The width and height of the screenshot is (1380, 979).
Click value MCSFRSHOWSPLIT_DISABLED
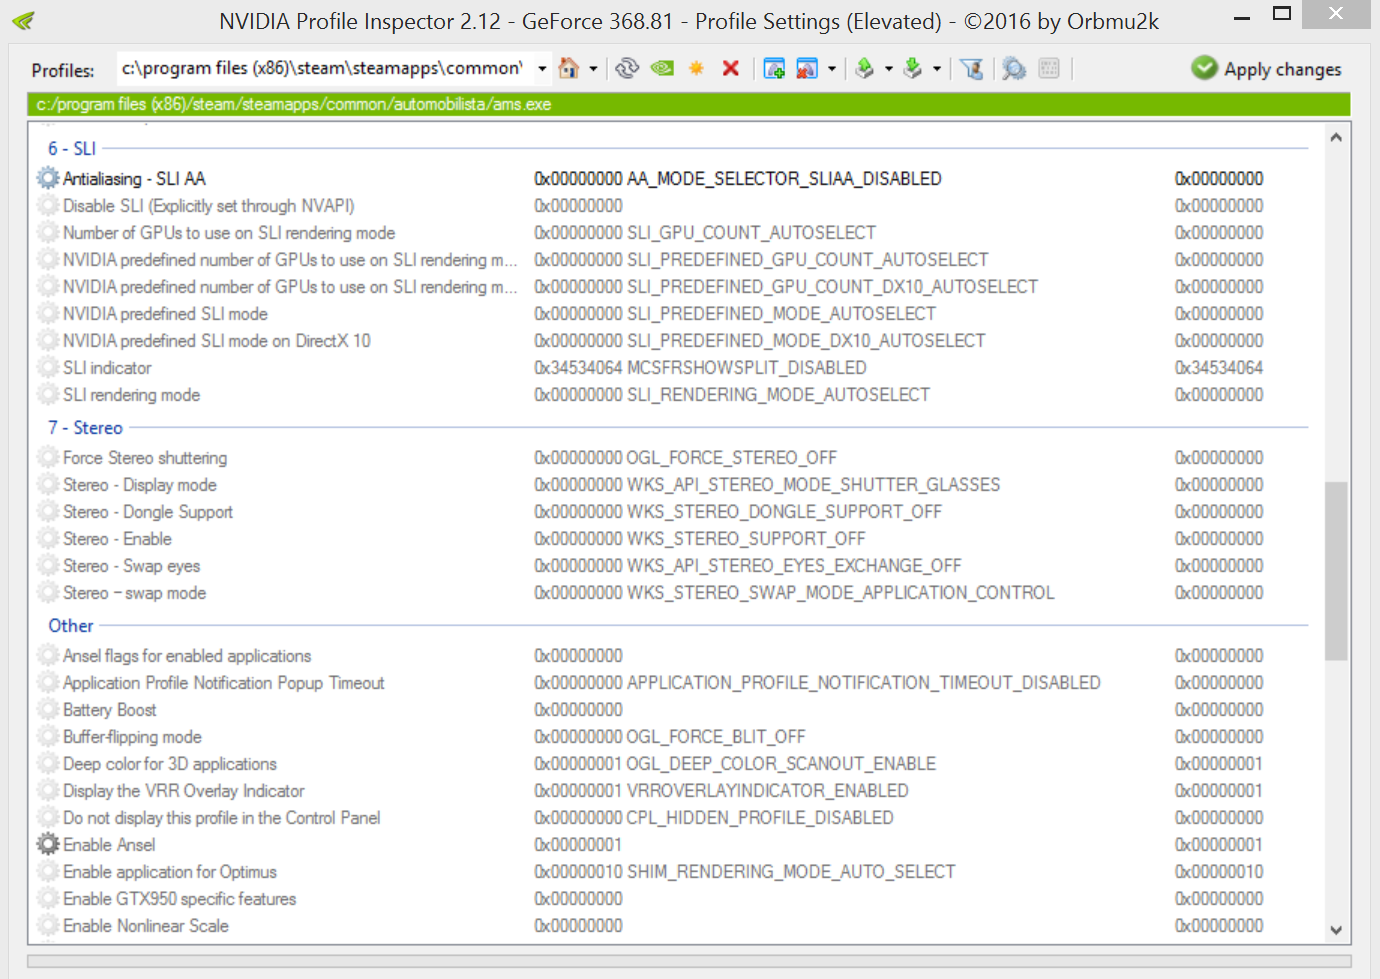[747, 367]
